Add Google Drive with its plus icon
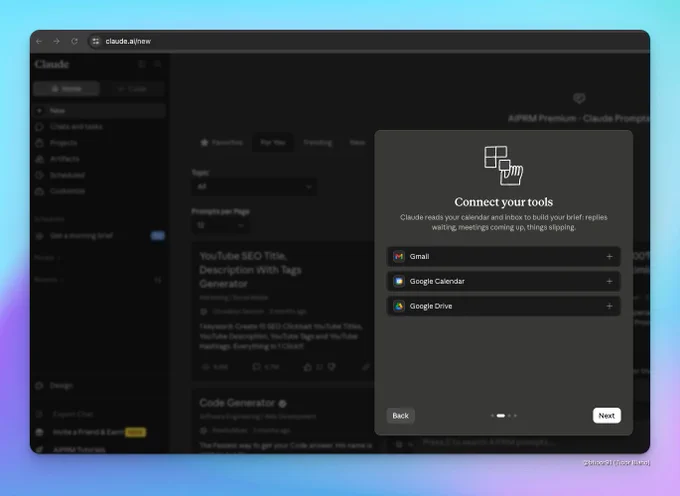The height and width of the screenshot is (496, 680). coord(609,306)
